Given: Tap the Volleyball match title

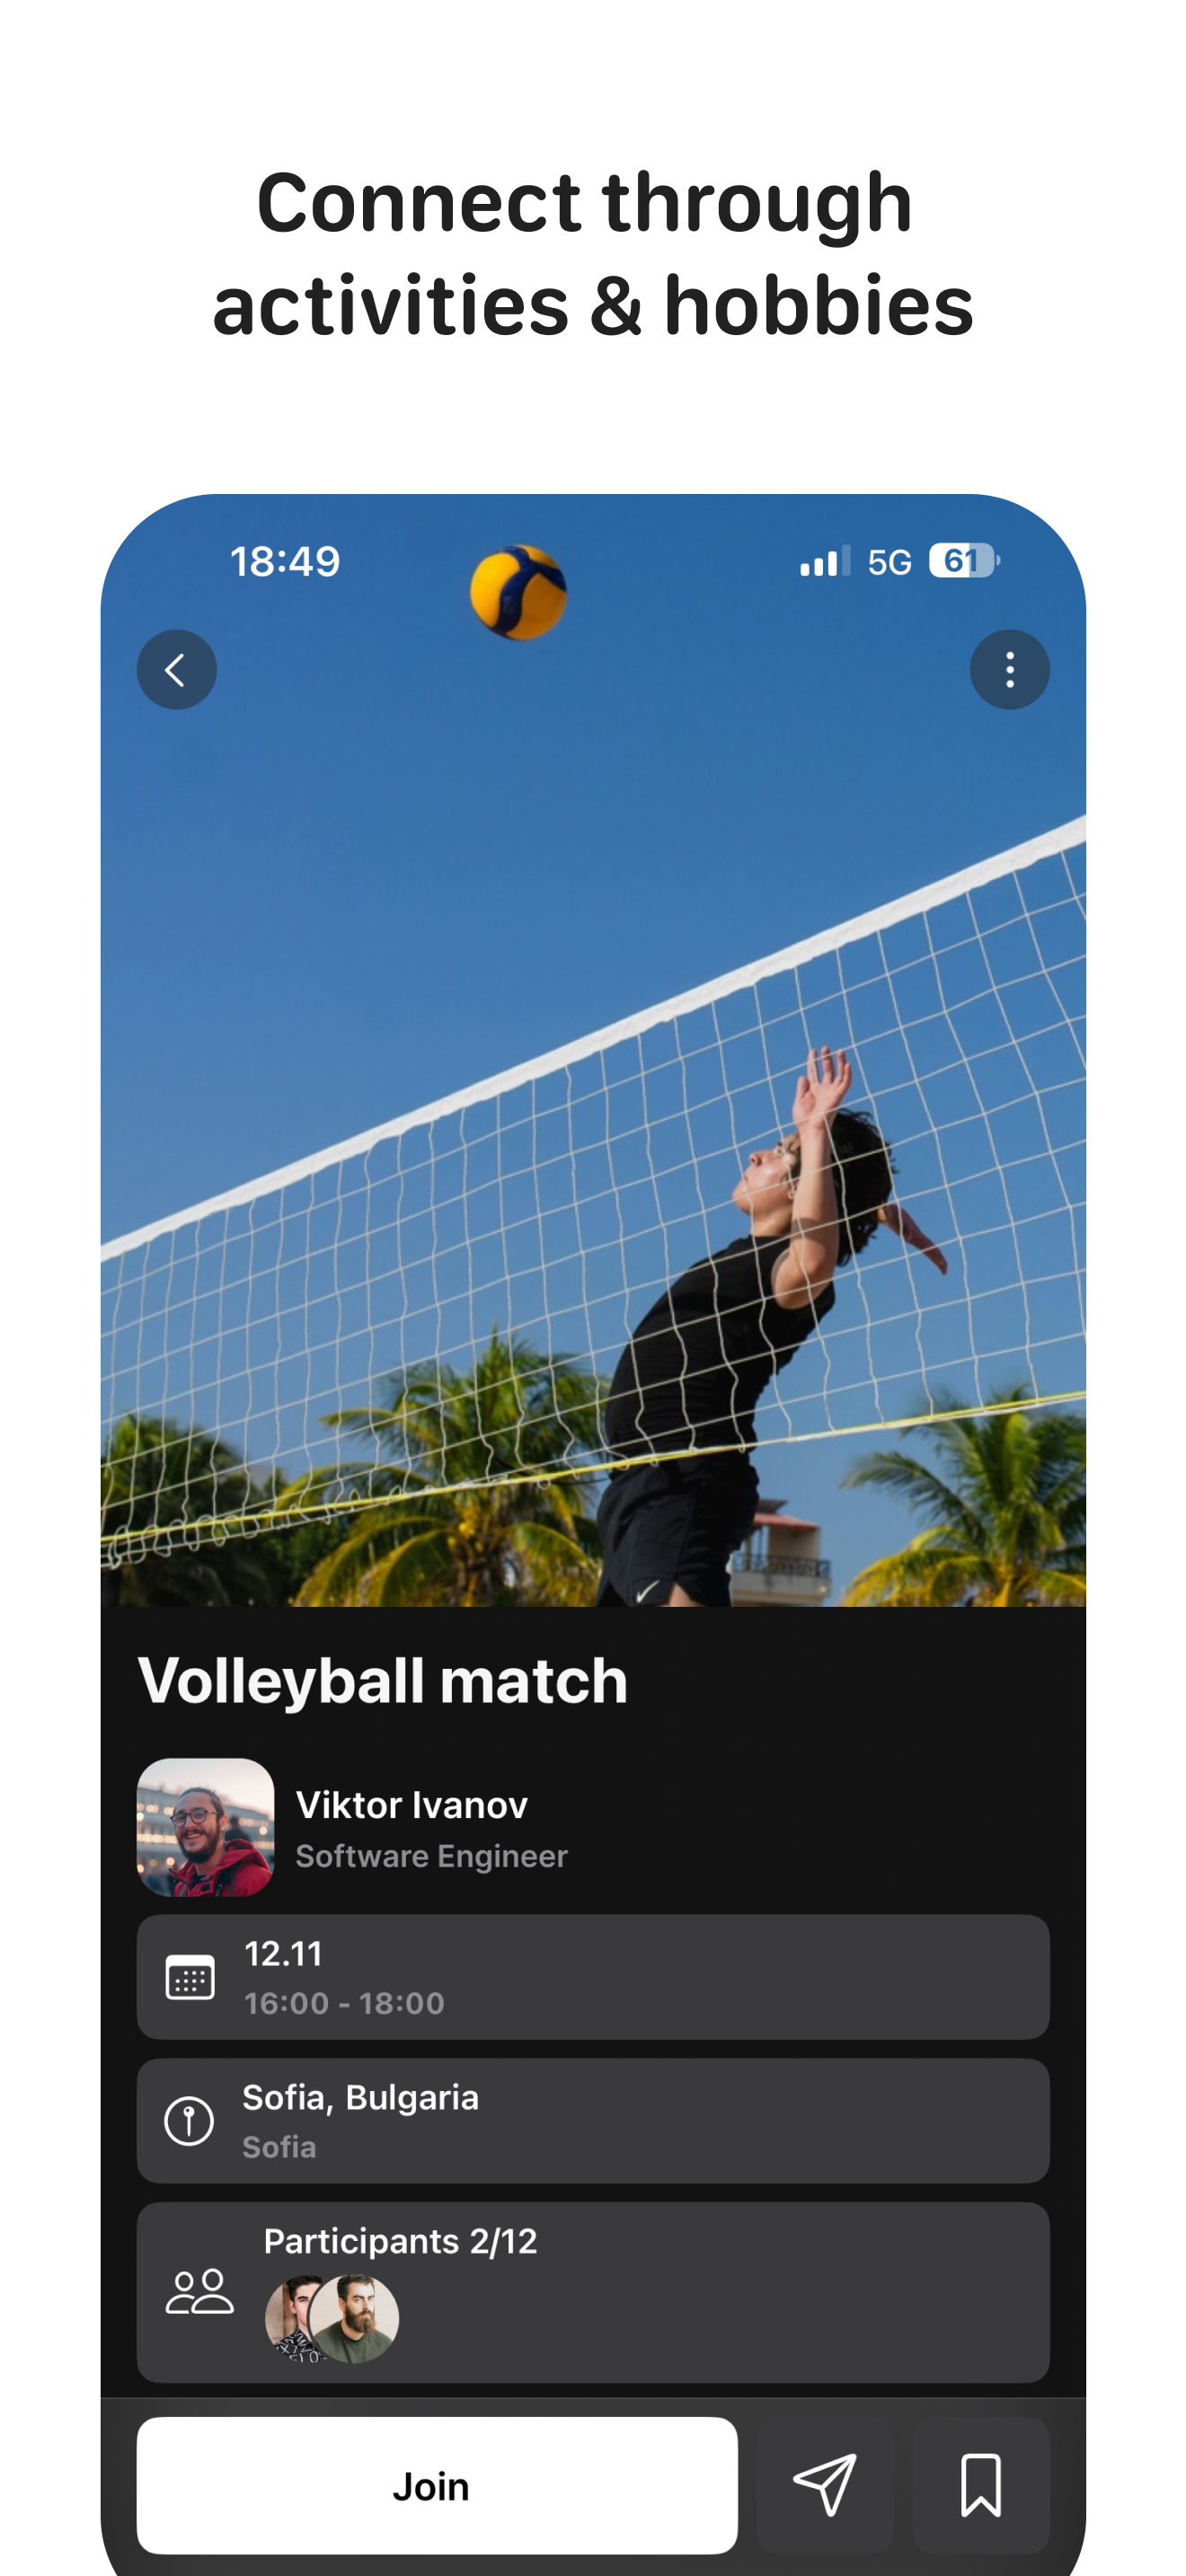Looking at the screenshot, I should [x=383, y=1680].
